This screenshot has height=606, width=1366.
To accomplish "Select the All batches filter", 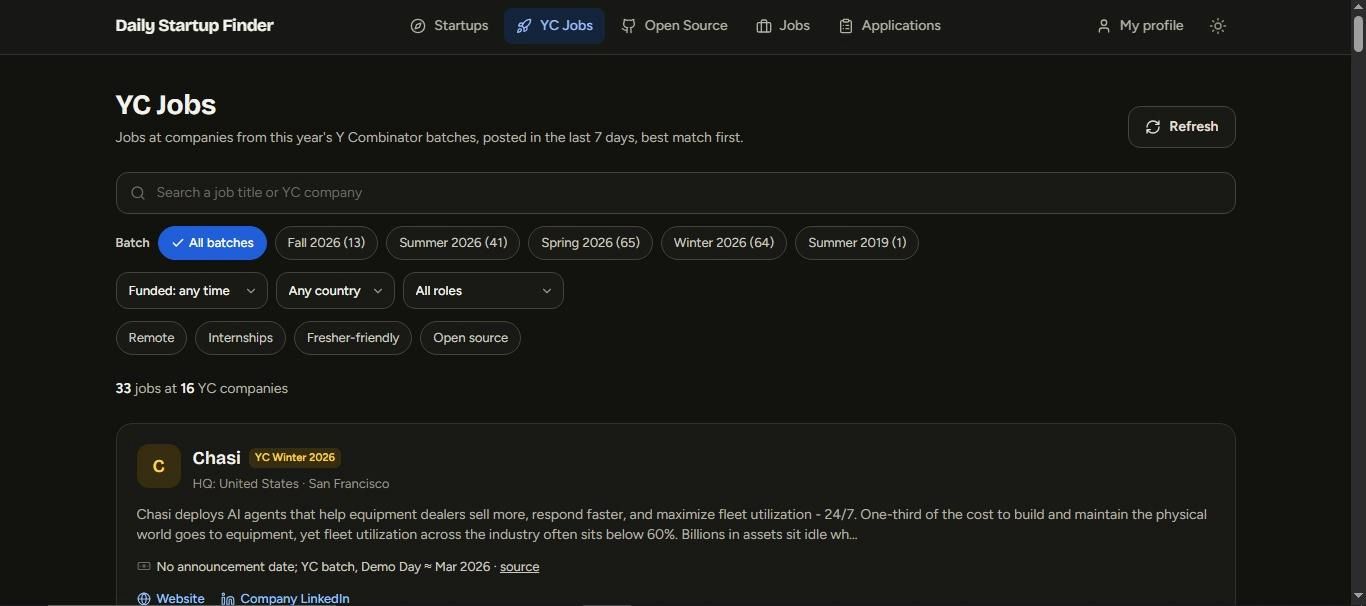I will click(212, 243).
